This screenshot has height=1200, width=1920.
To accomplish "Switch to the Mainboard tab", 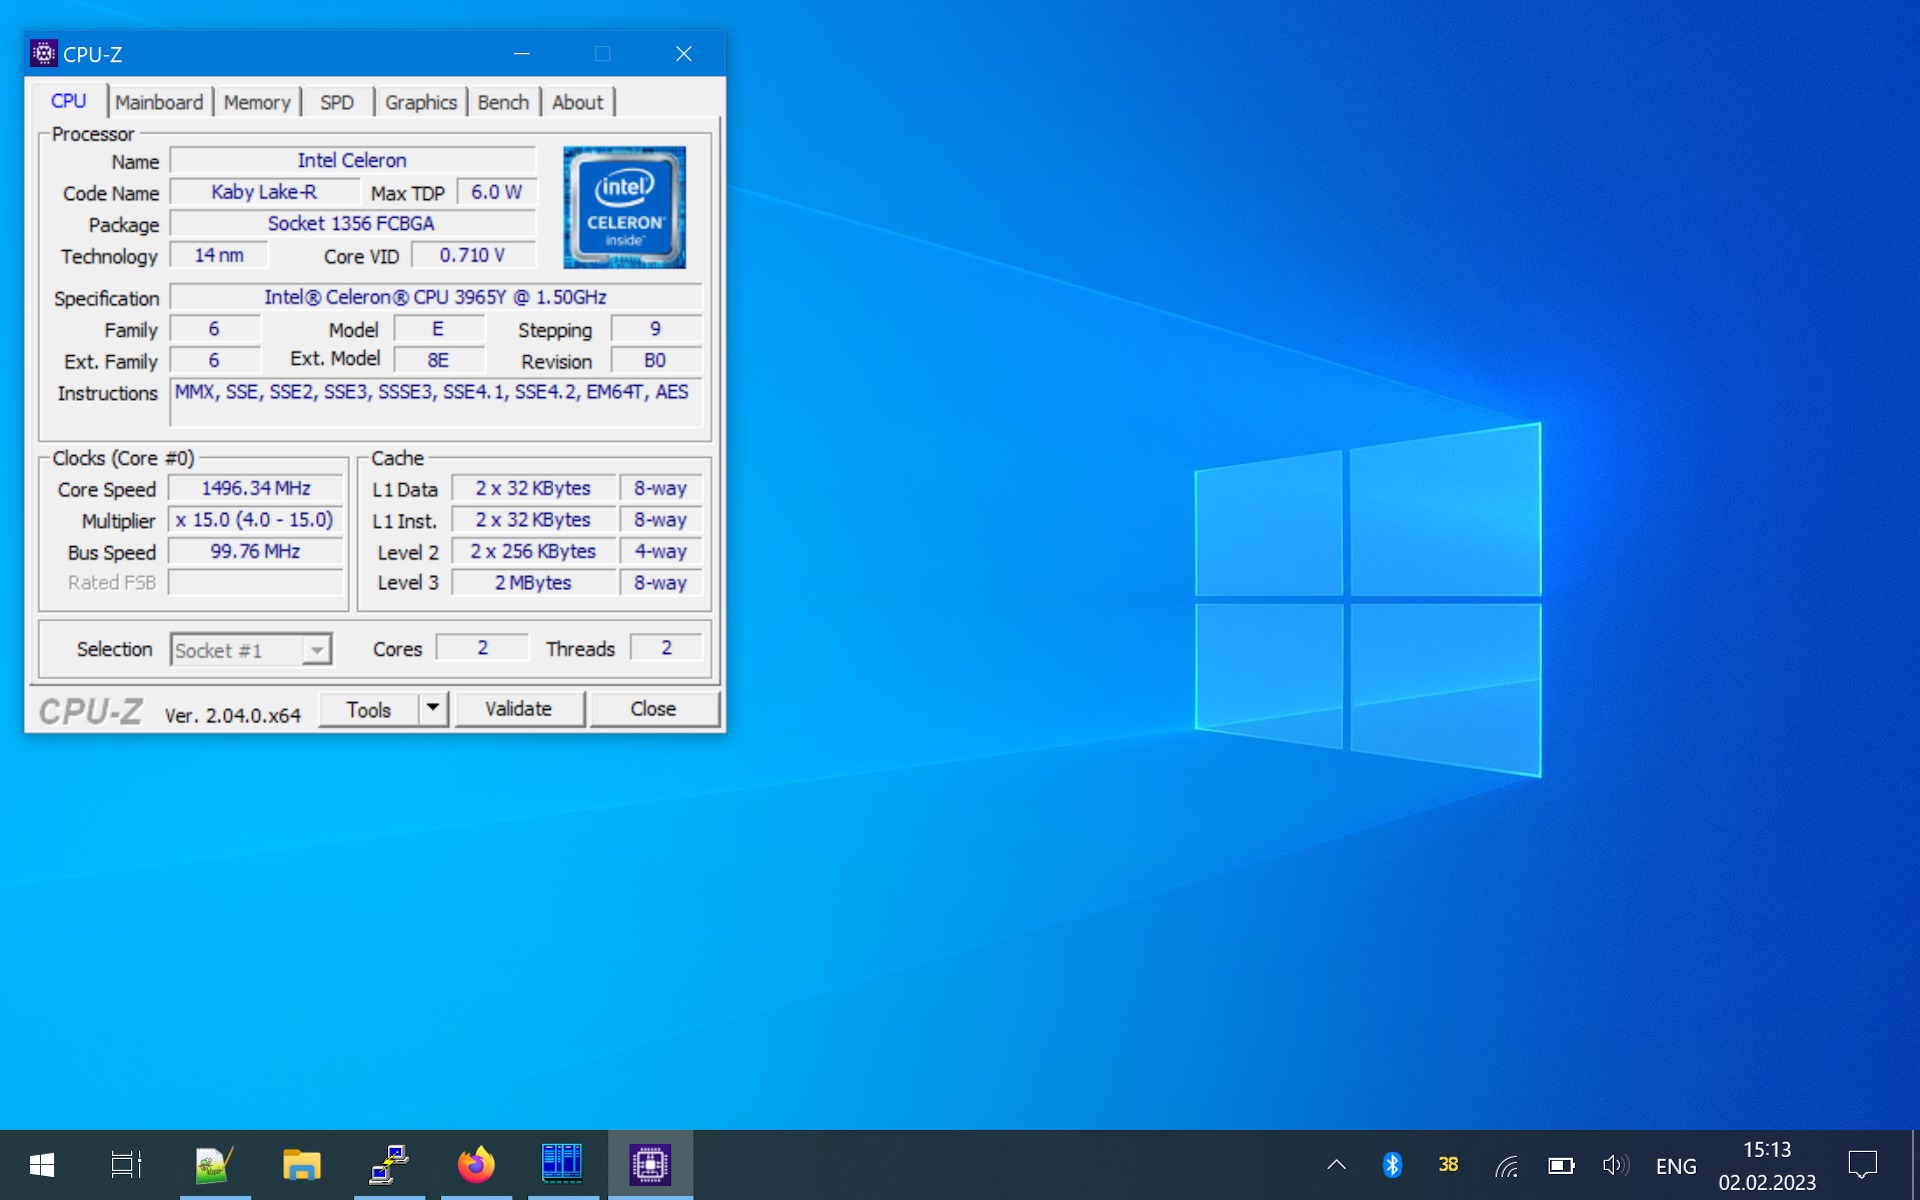I will pyautogui.click(x=159, y=102).
